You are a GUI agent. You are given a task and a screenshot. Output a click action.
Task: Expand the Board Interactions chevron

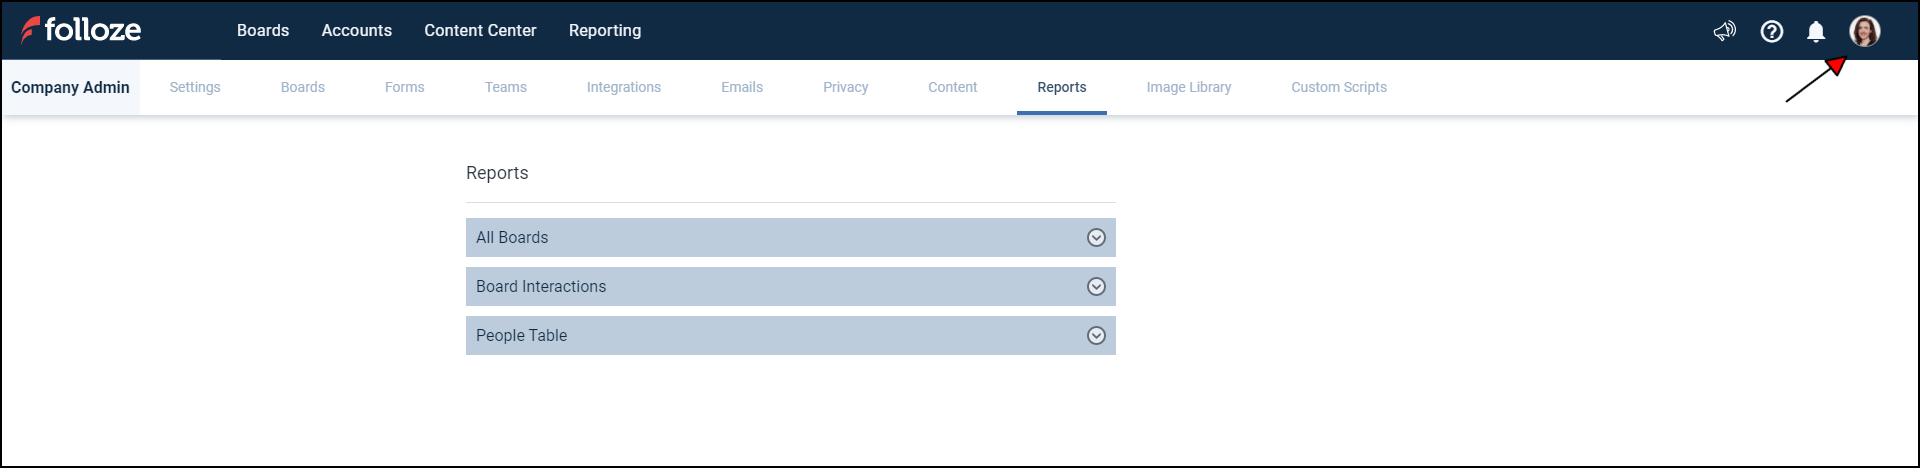[x=1096, y=287]
